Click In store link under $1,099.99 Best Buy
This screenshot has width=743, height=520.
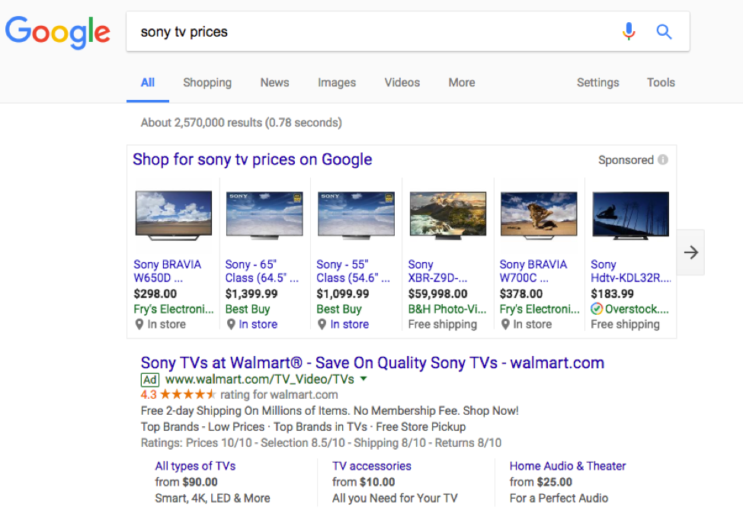[x=349, y=324]
